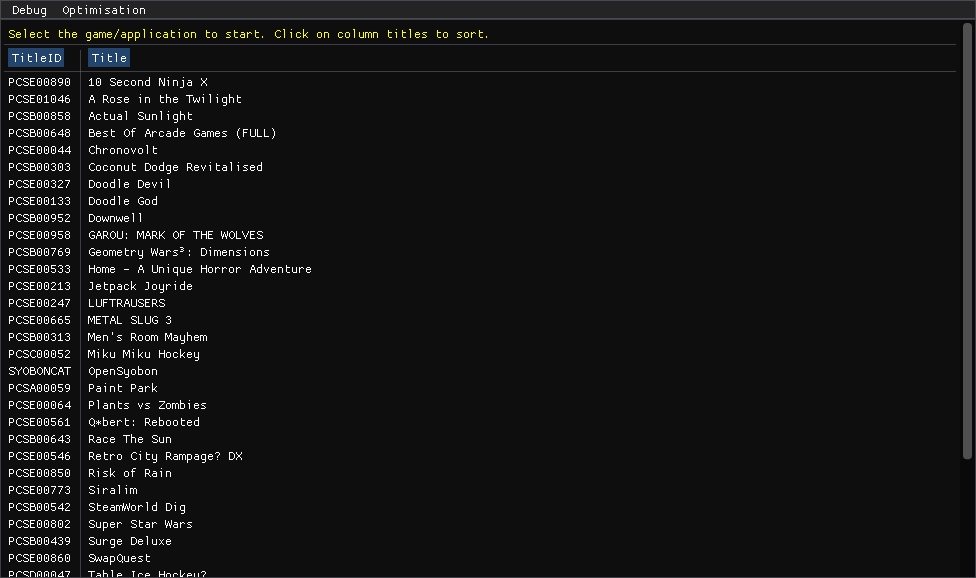This screenshot has width=976, height=578.
Task: Select the Actual Sunlight entry
Action: click(x=141, y=116)
